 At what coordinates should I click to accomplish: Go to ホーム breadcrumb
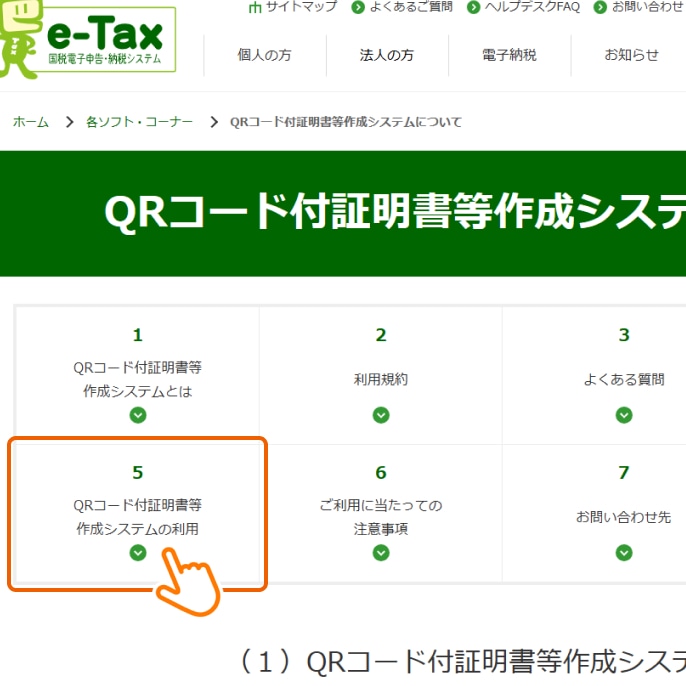click(x=31, y=122)
